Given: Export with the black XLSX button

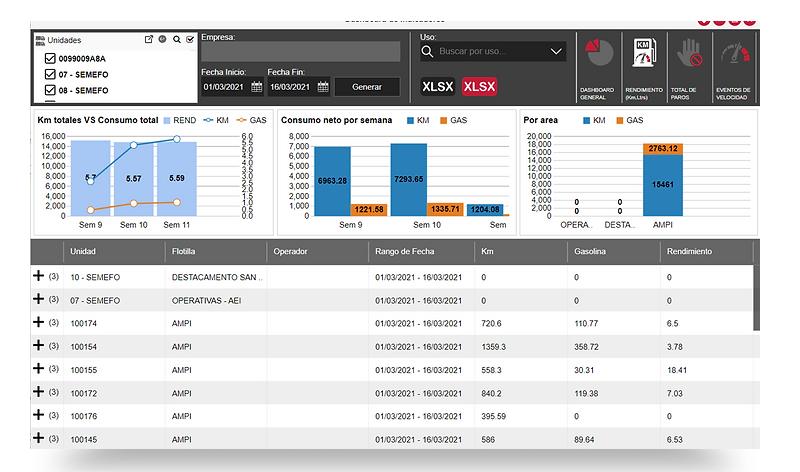Looking at the screenshot, I should (437, 87).
